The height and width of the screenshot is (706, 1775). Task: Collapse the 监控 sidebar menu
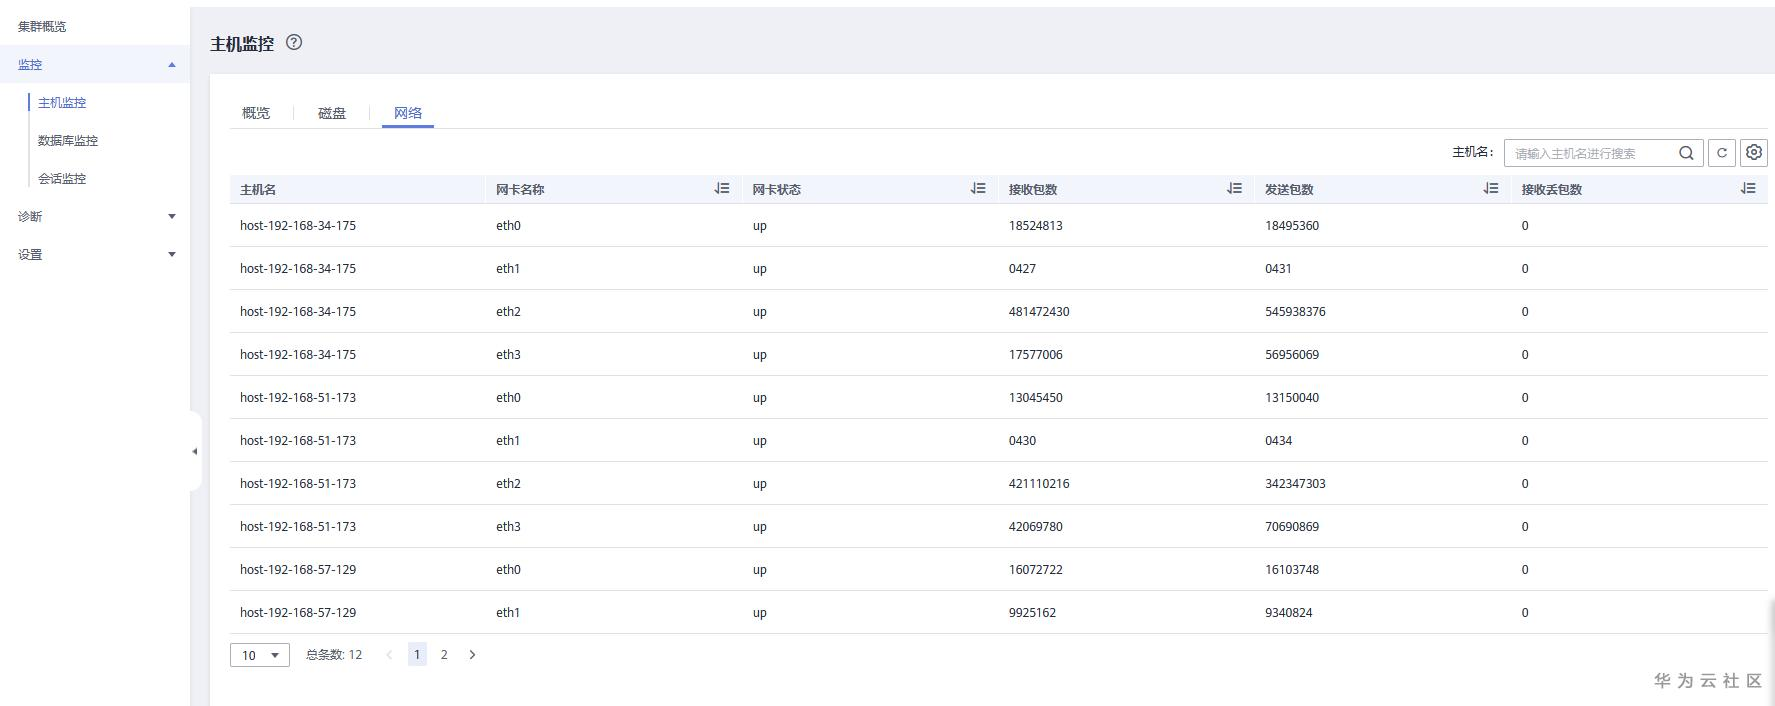pos(172,65)
